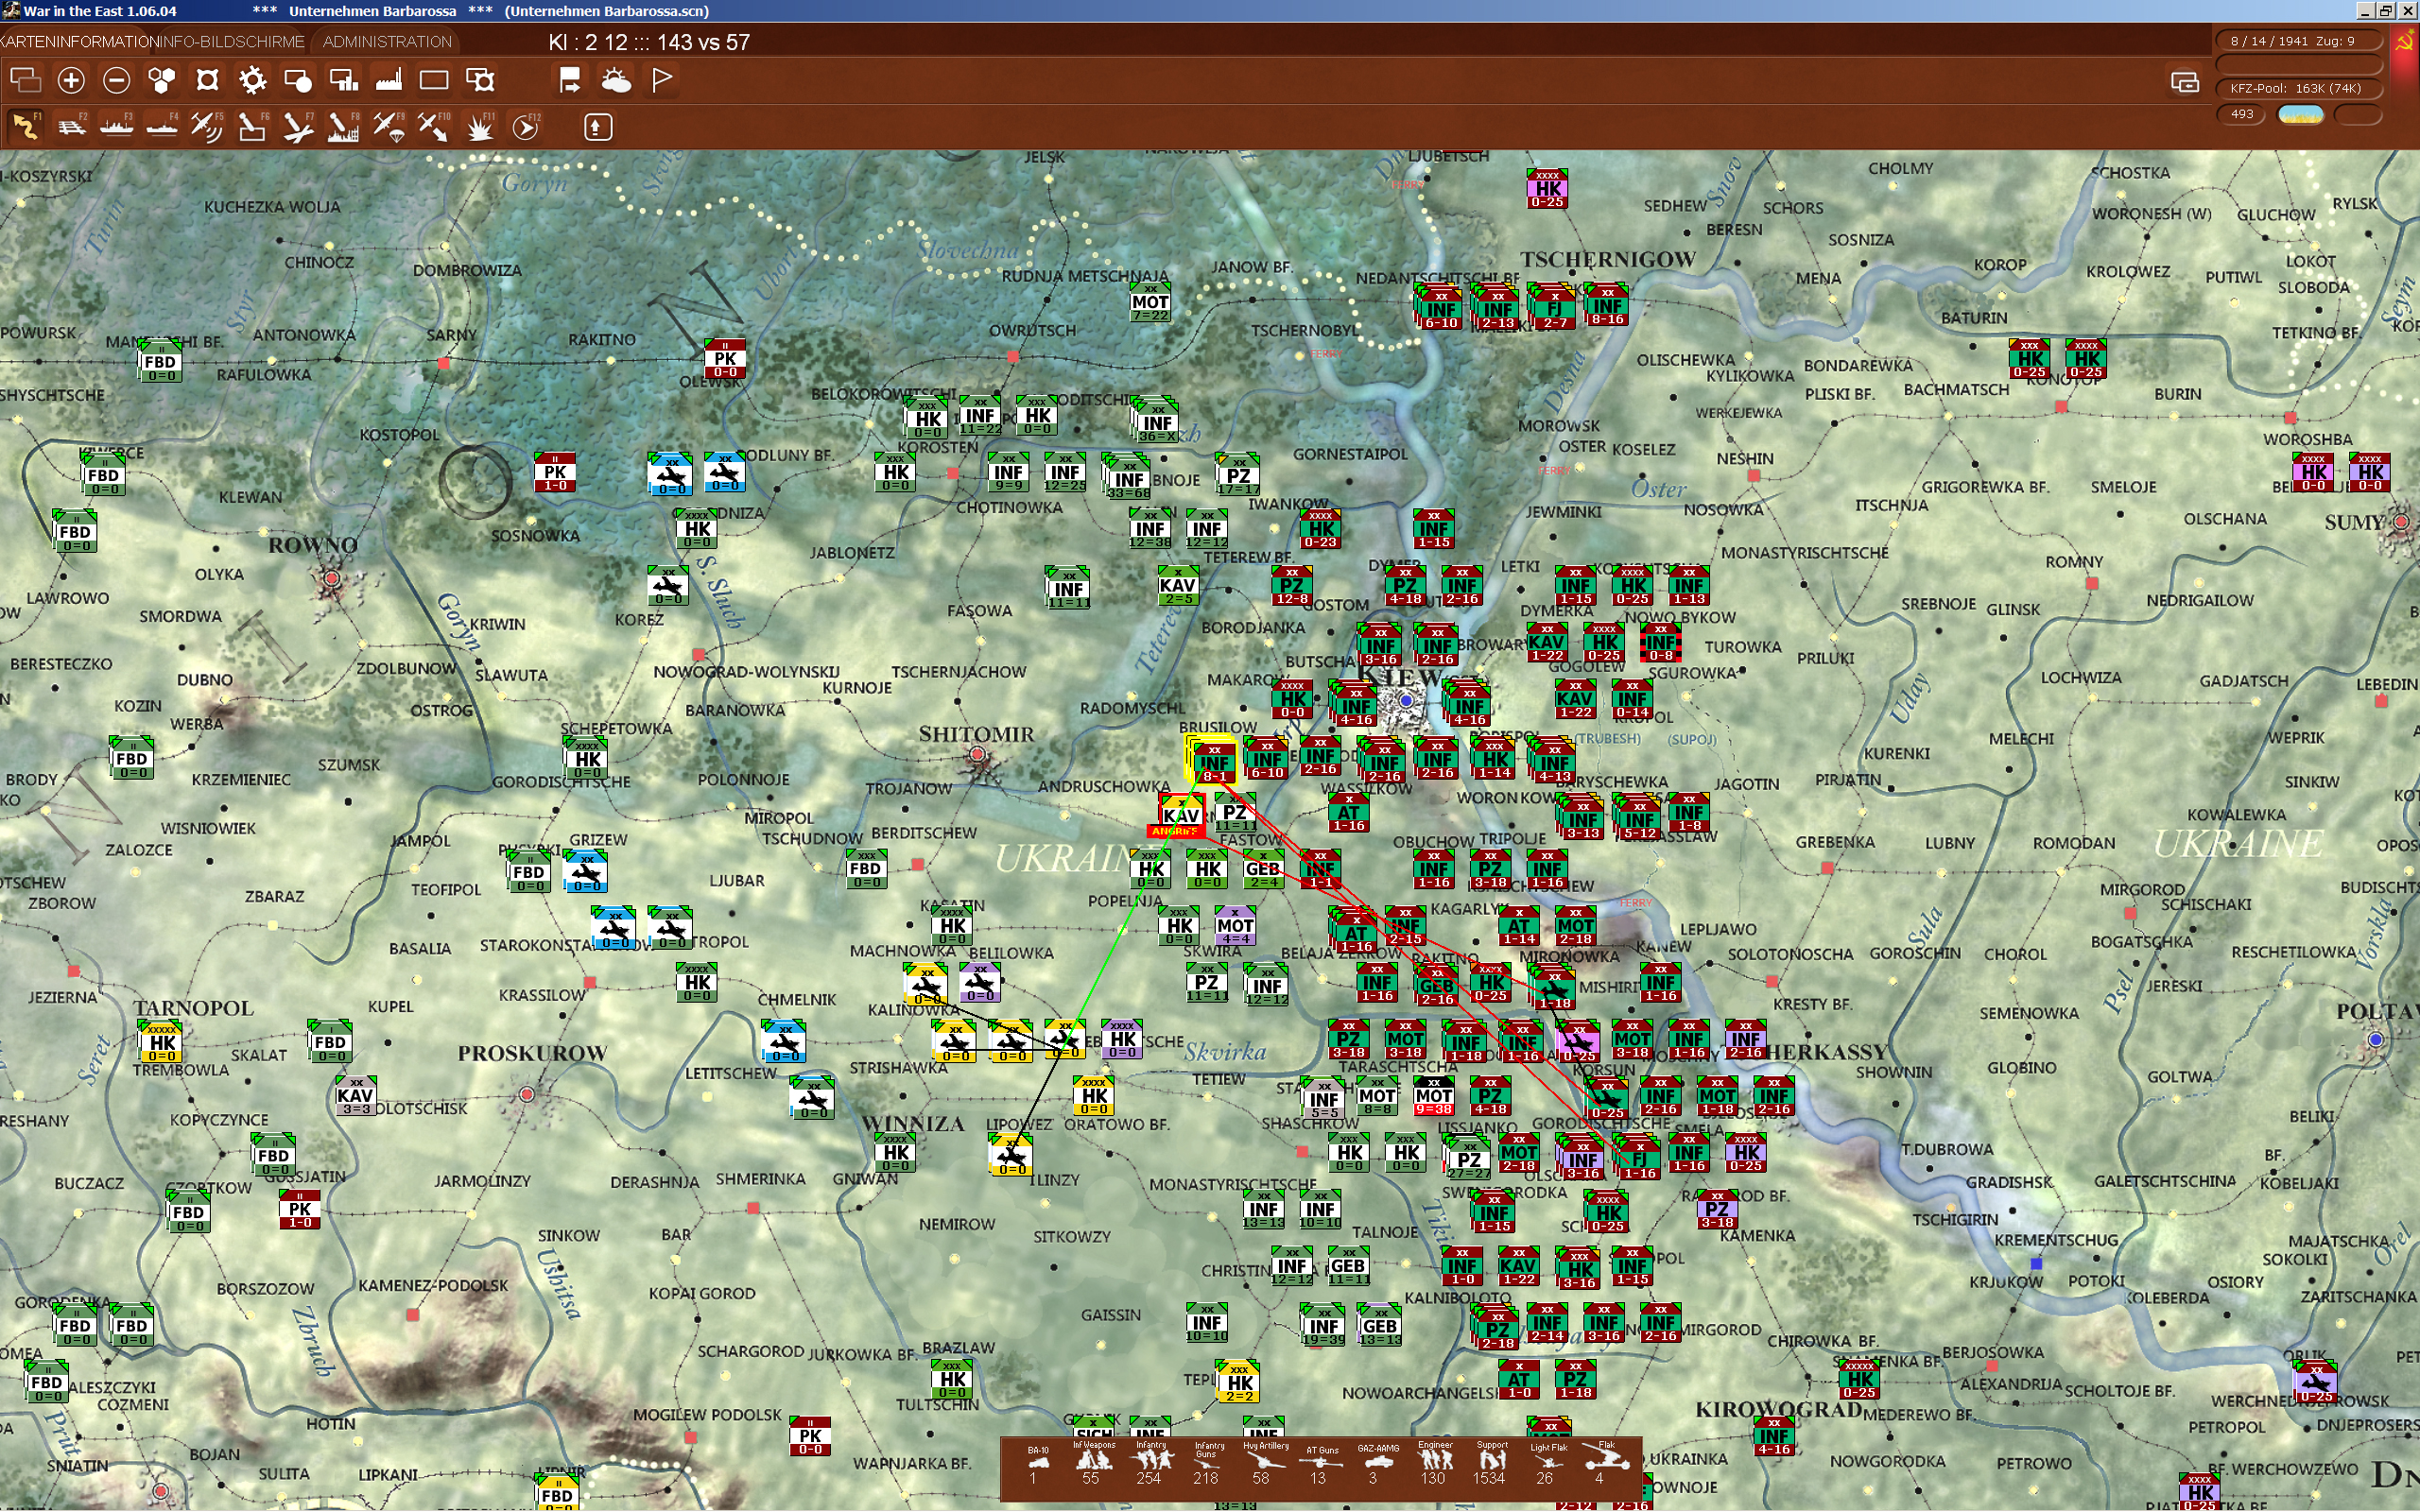Viewport: 2420px width, 1512px height.
Task: Open the KARTENINFORMATION tab
Action: point(78,42)
